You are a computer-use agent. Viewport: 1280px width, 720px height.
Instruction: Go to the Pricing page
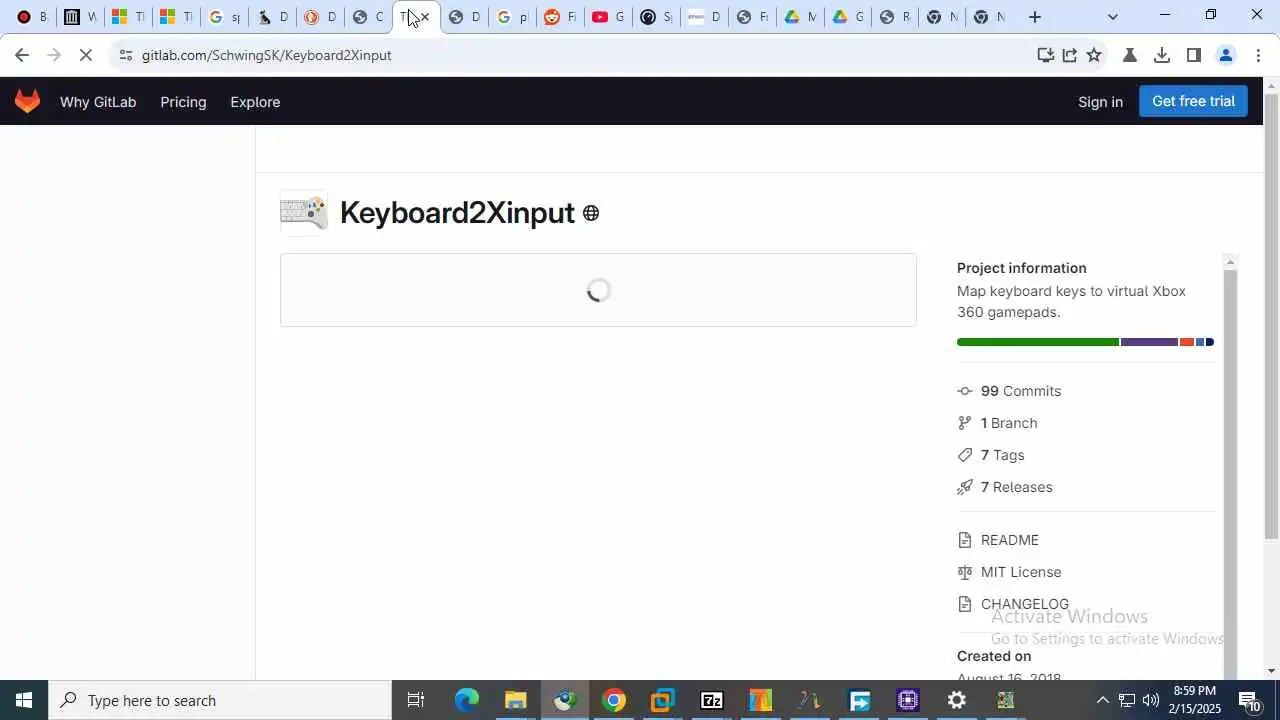(x=183, y=102)
